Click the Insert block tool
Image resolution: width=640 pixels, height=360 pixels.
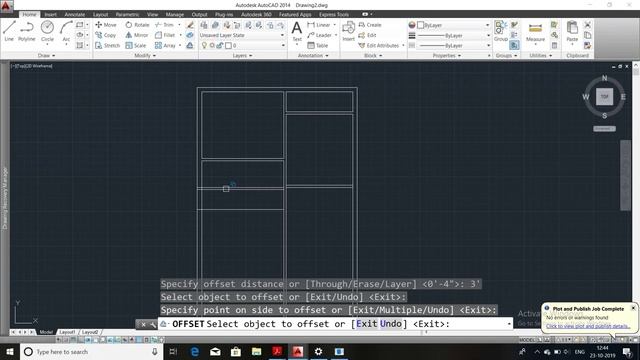click(x=348, y=31)
